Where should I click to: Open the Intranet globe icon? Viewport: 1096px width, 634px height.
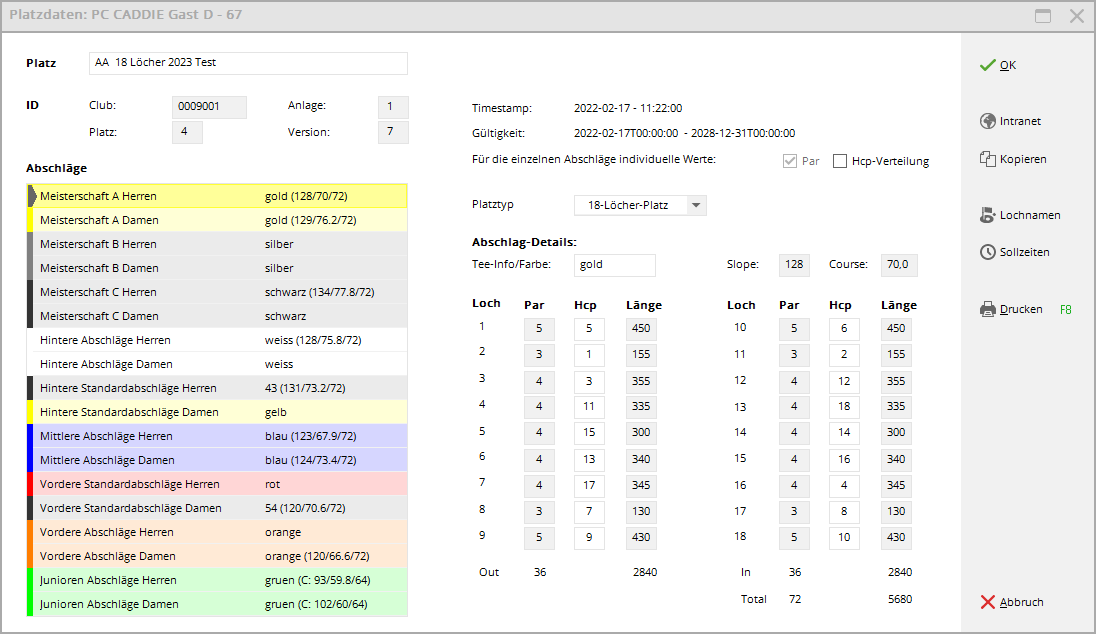point(987,121)
